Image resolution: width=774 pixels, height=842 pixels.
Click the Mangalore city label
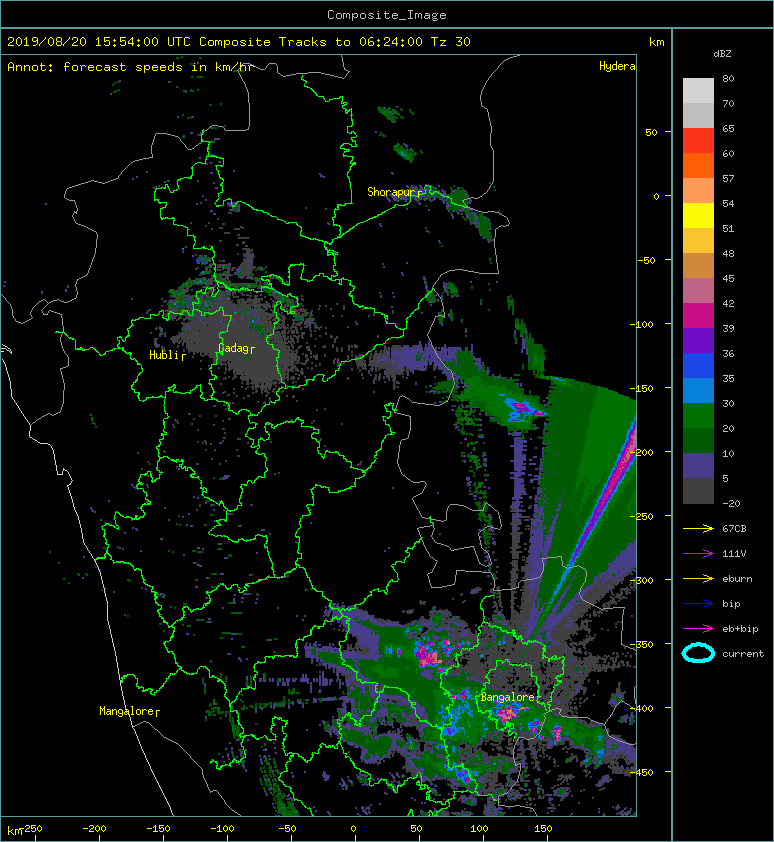pos(126,711)
